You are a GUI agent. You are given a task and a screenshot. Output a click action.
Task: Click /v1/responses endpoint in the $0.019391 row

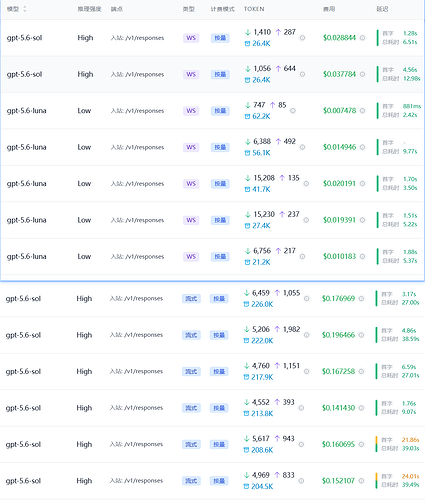tap(145, 220)
